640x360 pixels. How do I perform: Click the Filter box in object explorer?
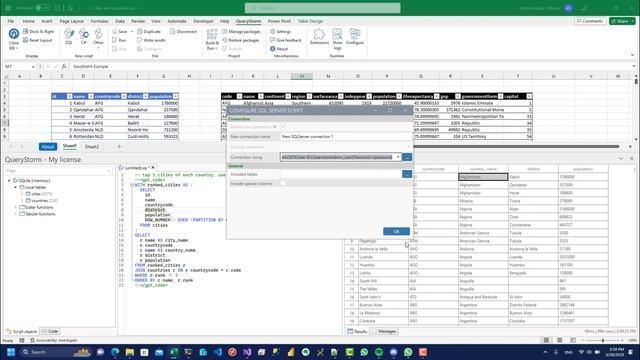point(58,171)
